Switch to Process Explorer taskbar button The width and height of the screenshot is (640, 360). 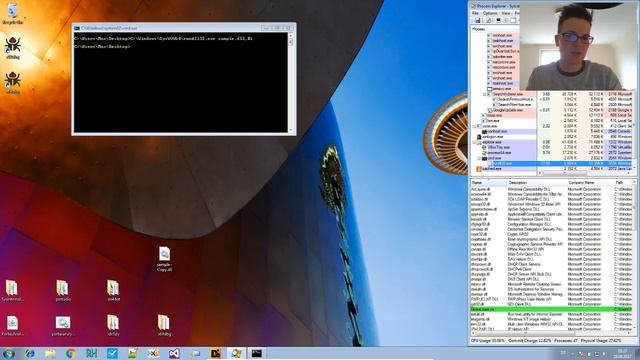[x=236, y=353]
